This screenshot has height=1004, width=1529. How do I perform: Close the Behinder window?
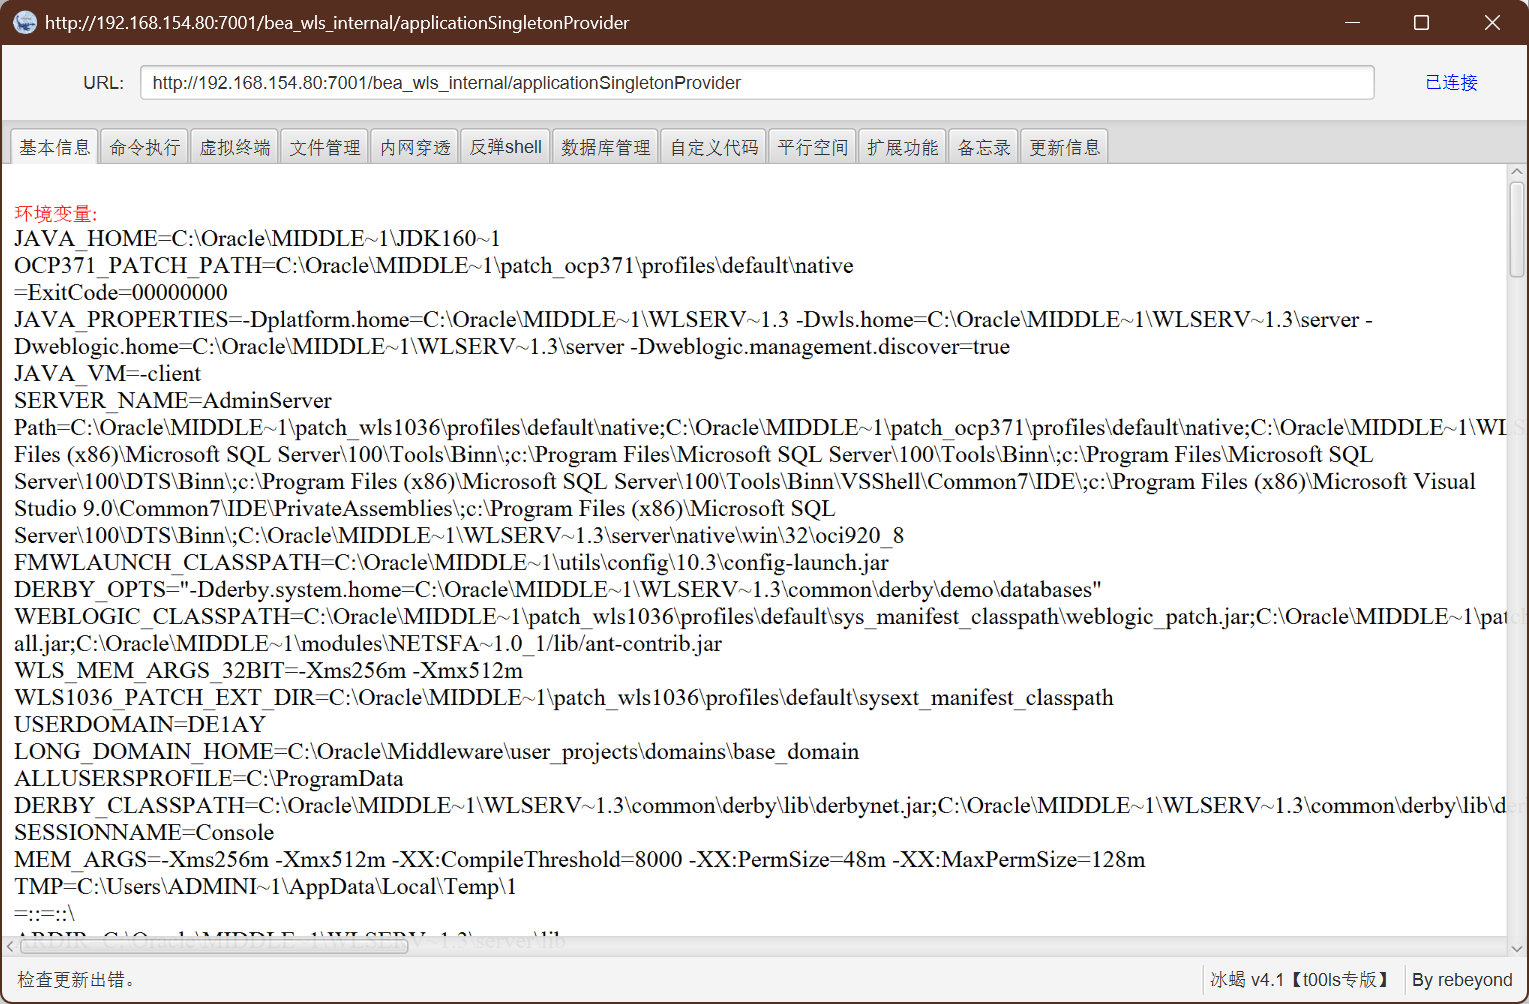tap(1492, 22)
